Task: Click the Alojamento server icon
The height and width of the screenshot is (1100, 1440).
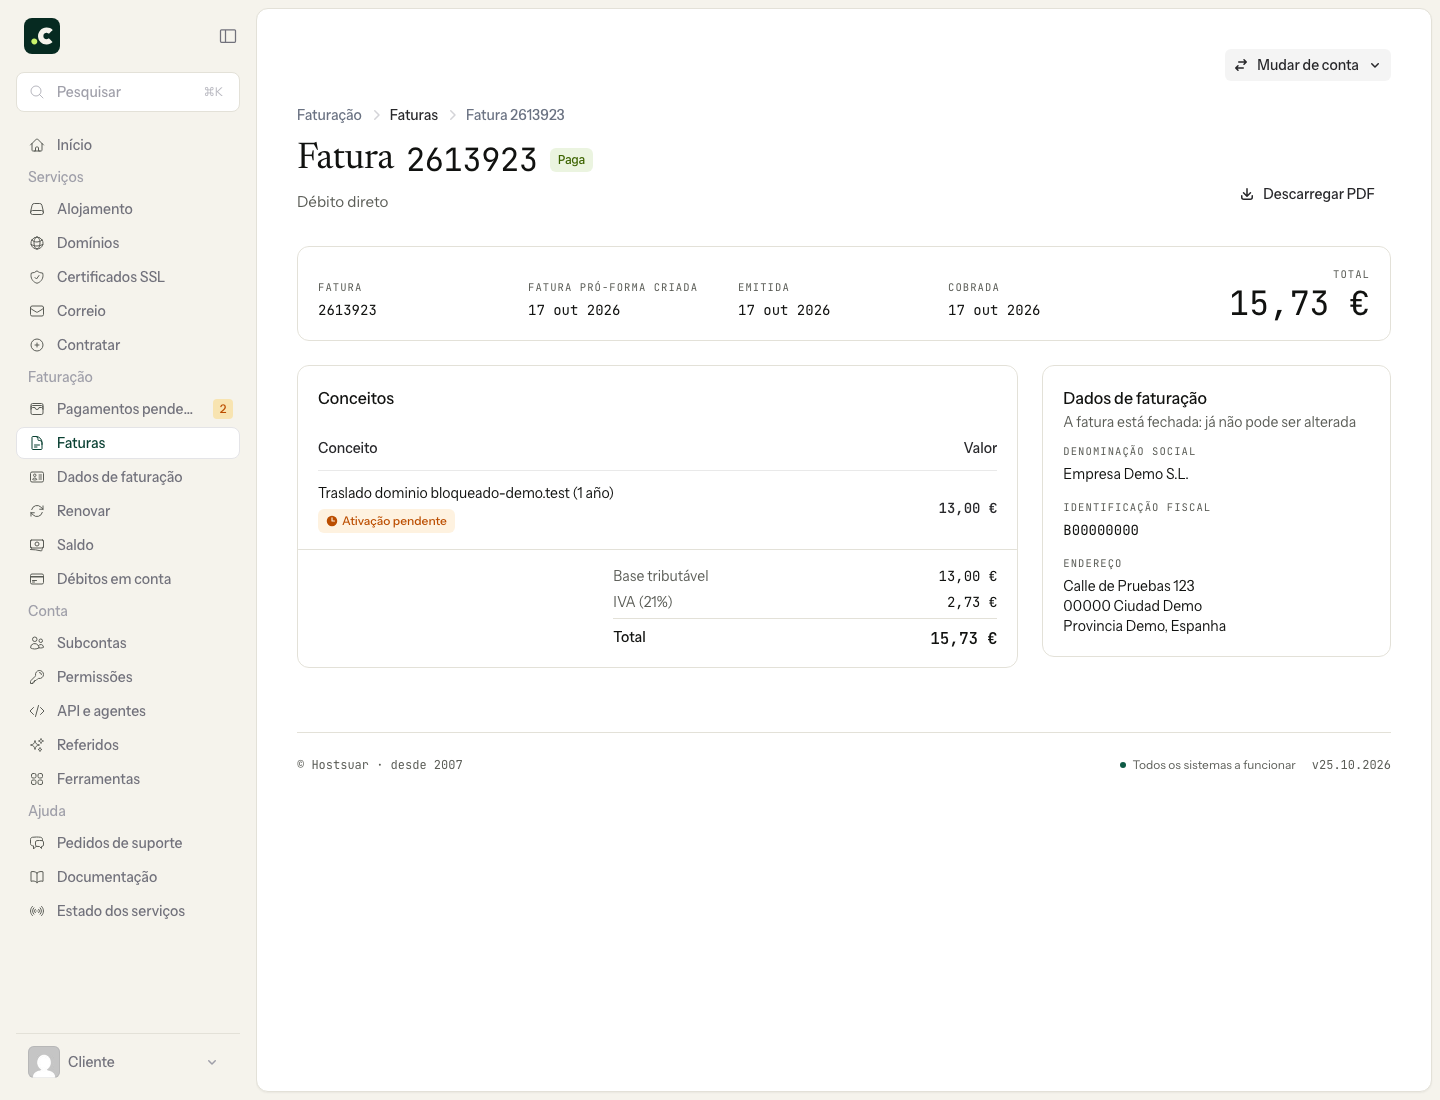Action: point(37,209)
